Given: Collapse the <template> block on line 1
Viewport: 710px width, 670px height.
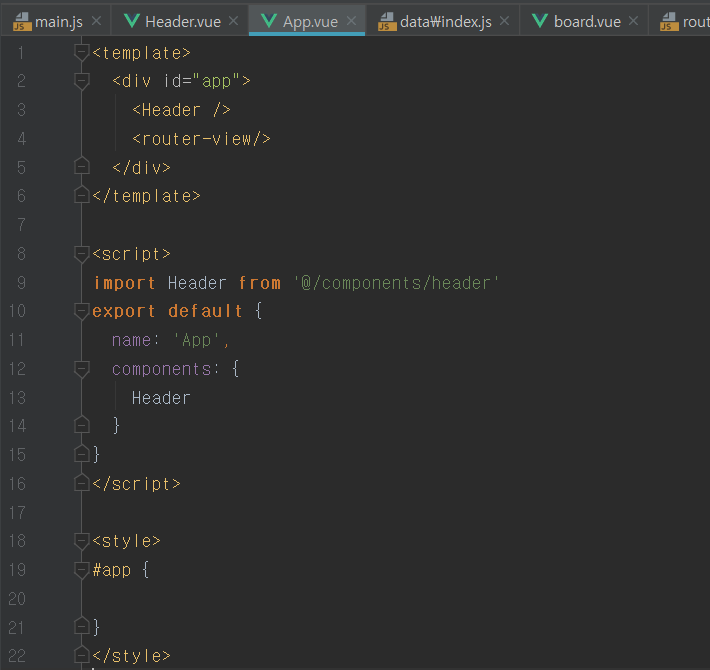Looking at the screenshot, I should tap(82, 53).
